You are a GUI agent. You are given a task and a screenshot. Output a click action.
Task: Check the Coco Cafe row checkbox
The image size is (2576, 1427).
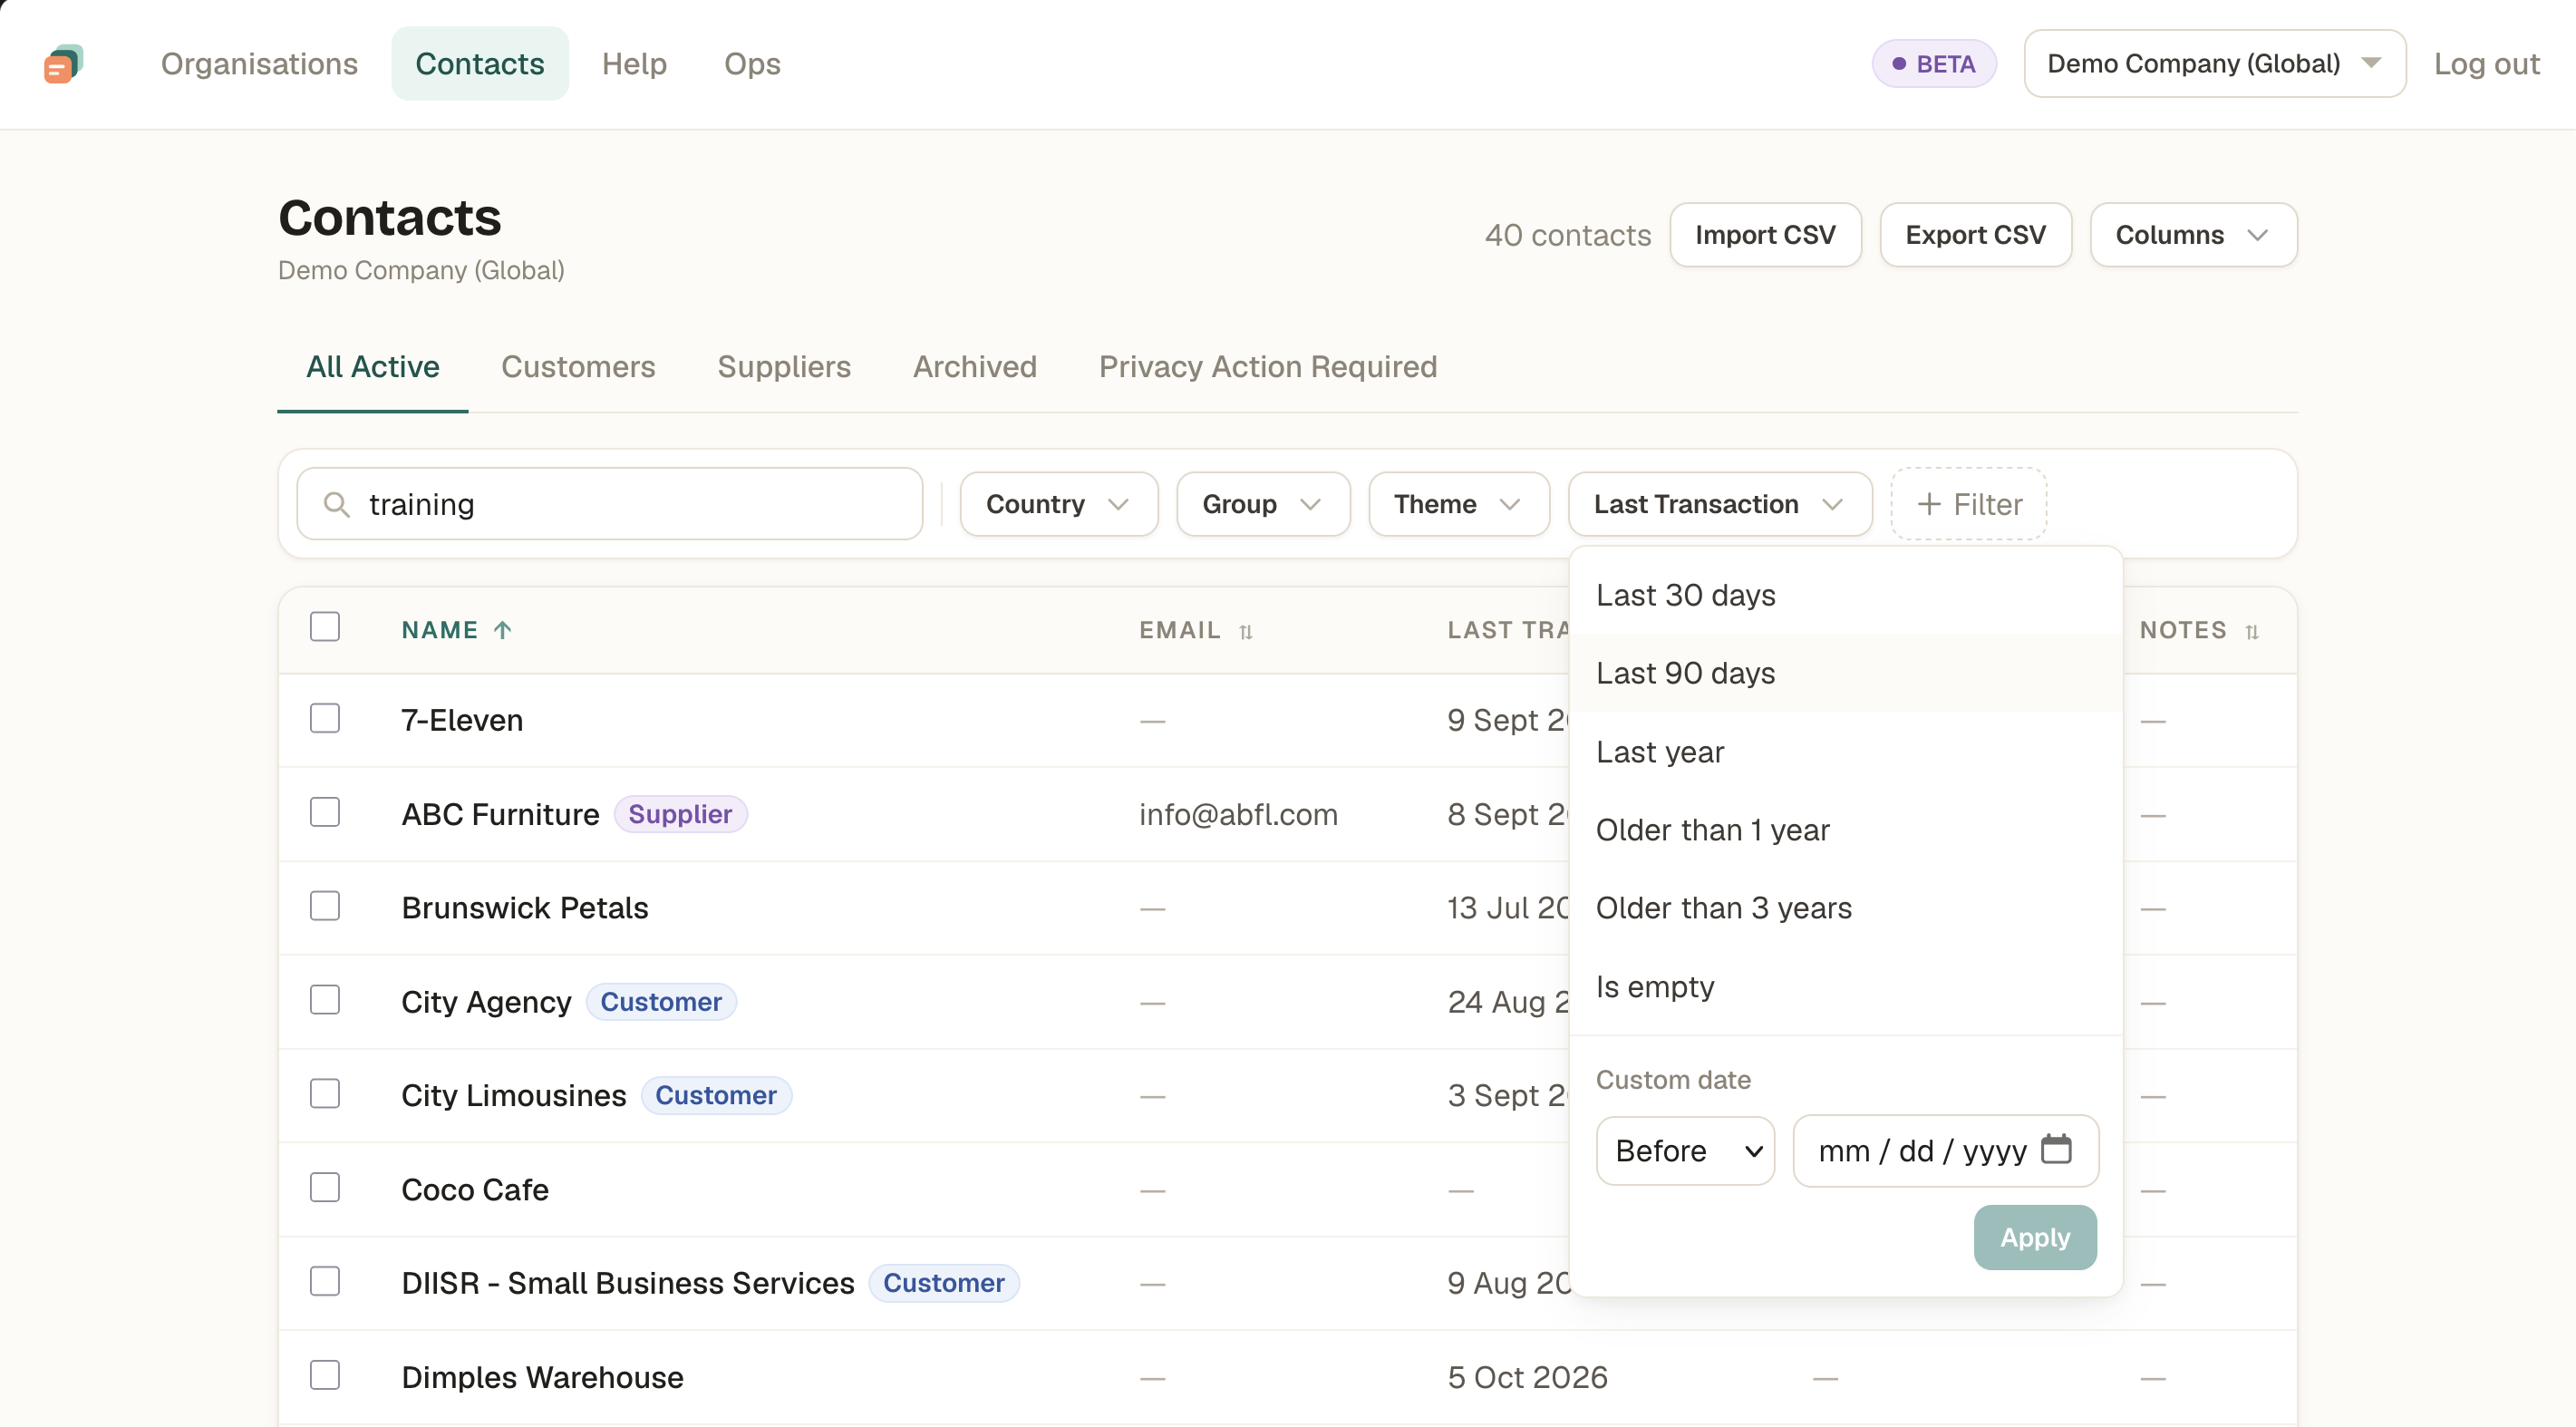pos(325,1188)
